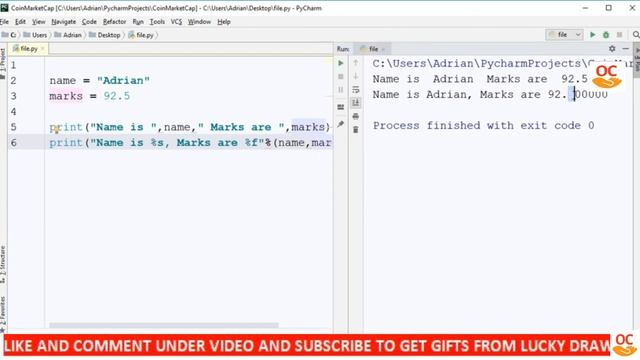The height and width of the screenshot is (360, 640).
Task: Close the file.py editor tab
Action: tap(42, 49)
